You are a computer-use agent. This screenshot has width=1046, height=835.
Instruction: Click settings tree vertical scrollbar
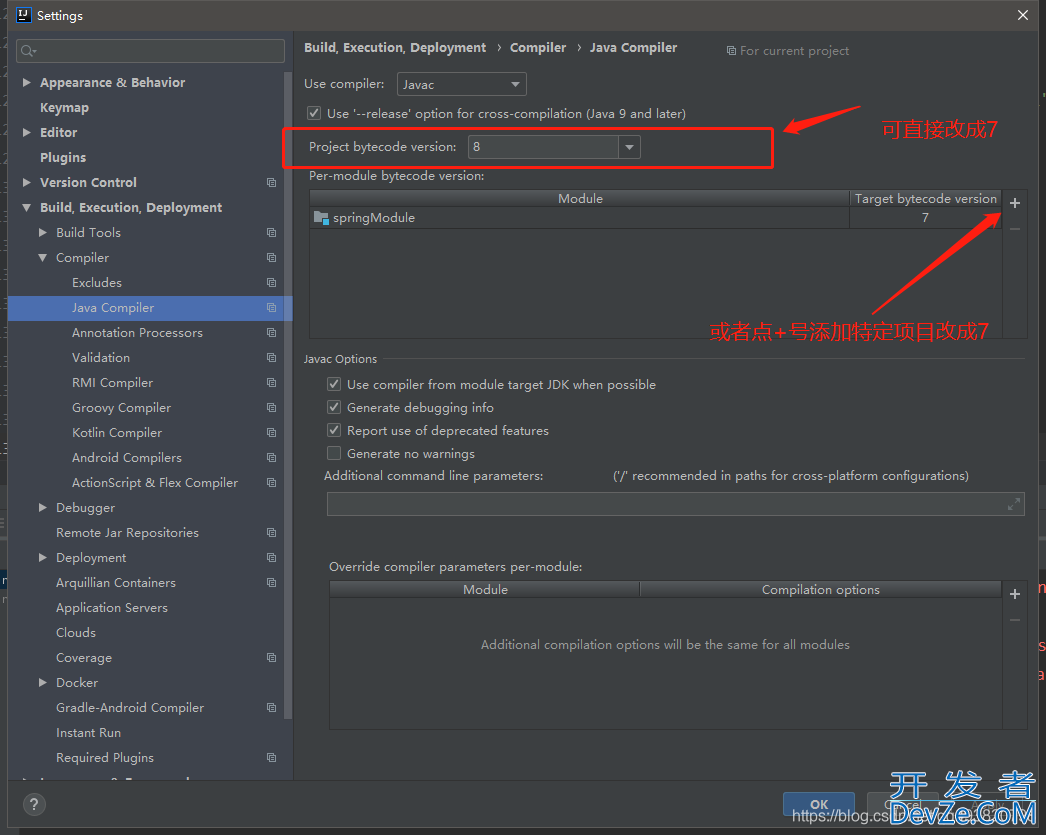click(x=288, y=395)
